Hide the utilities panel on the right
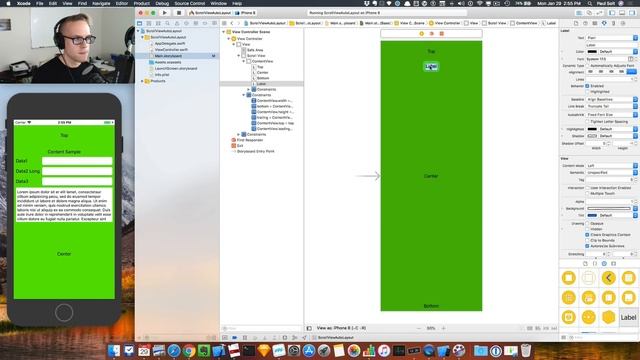This screenshot has height=360, width=640. click(x=632, y=13)
